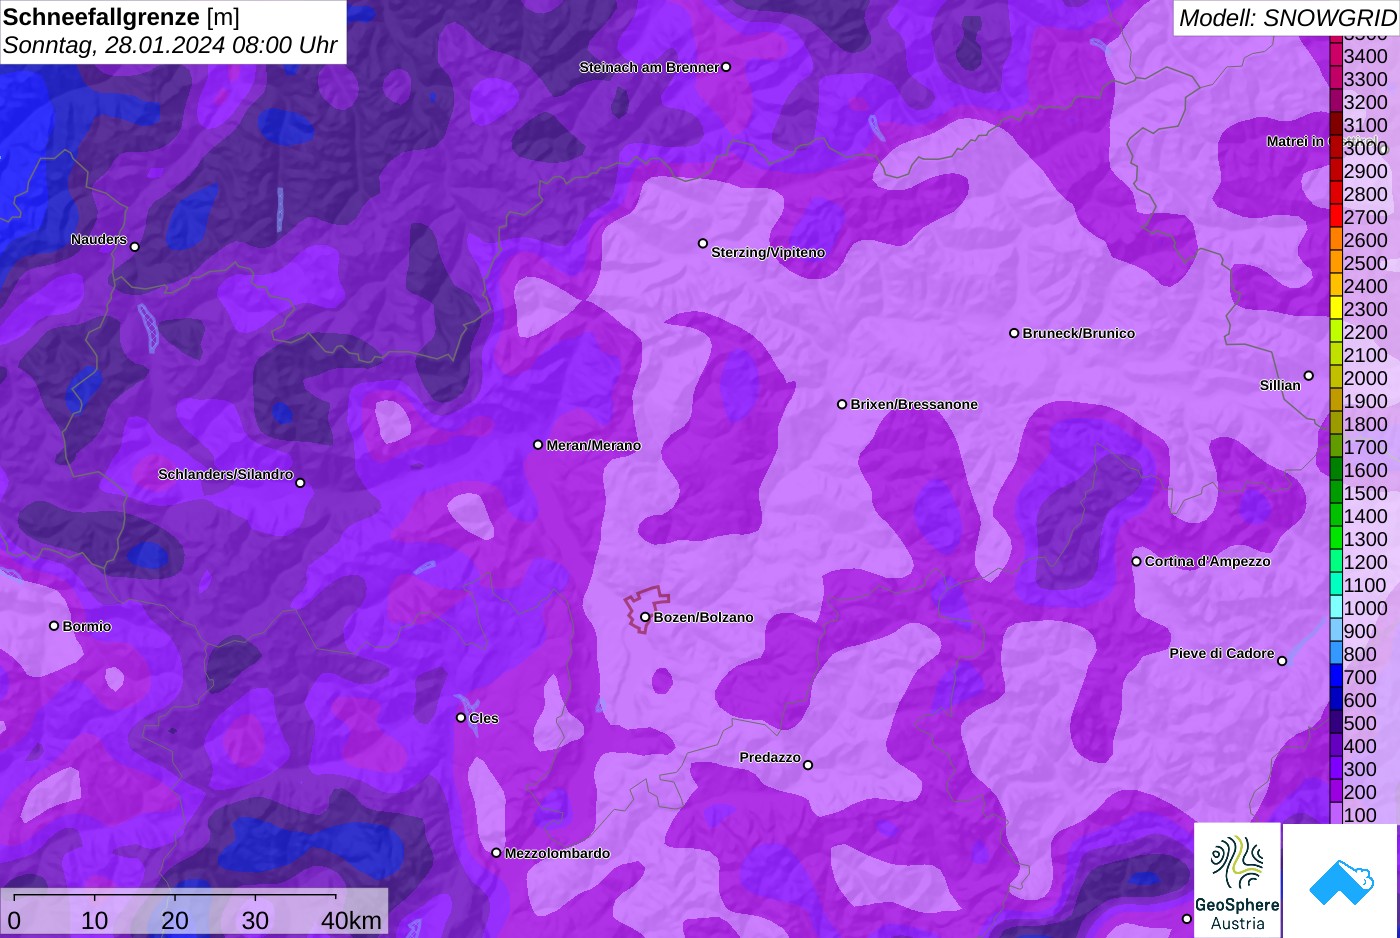Select the Steinach am Brenner marker
This screenshot has width=1400, height=938.
pyautogui.click(x=726, y=67)
